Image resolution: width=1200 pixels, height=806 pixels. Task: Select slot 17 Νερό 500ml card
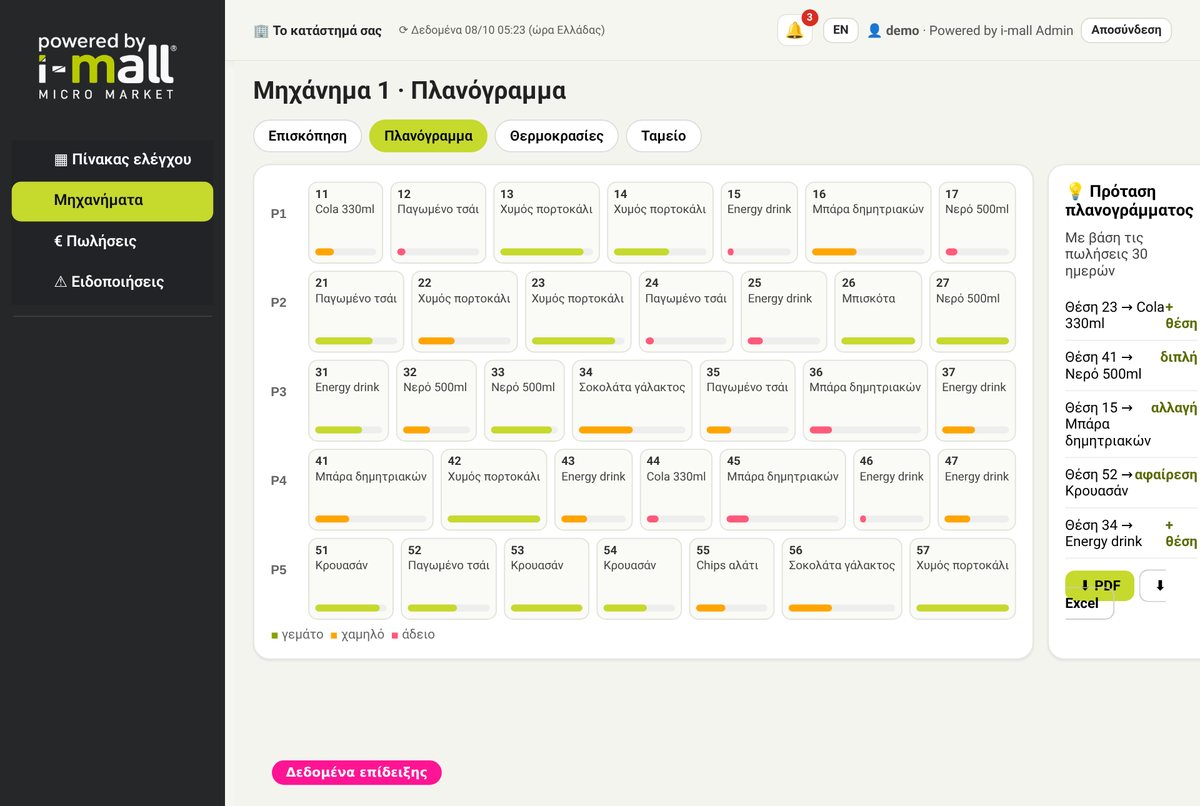pyautogui.click(x=977, y=223)
